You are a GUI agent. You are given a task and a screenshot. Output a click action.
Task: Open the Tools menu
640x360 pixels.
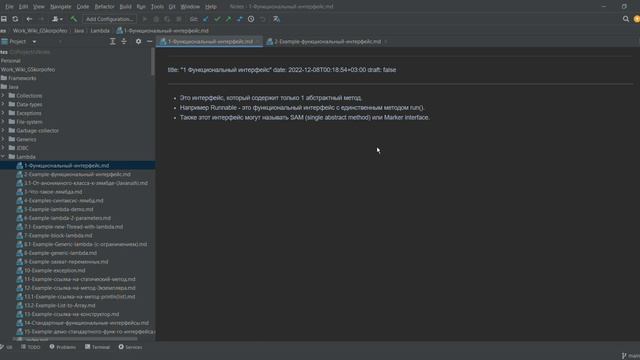coord(157,7)
